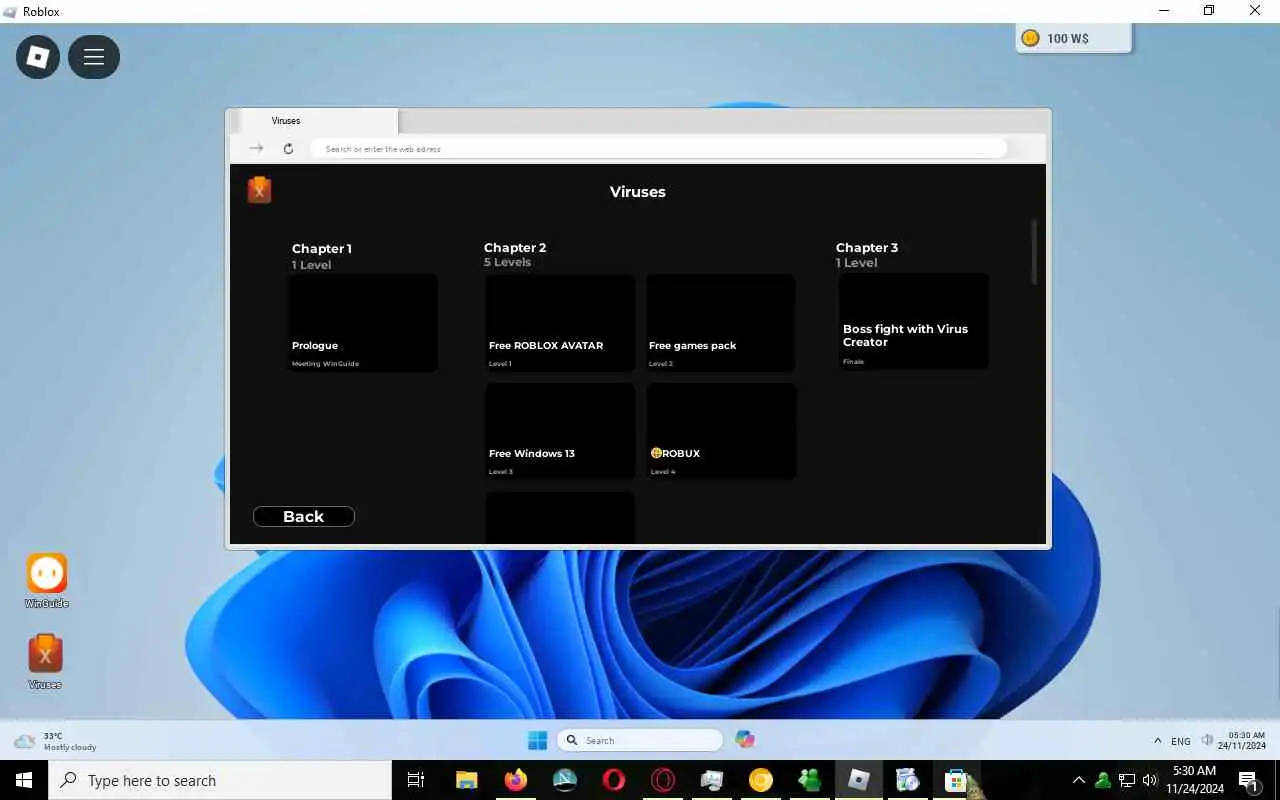This screenshot has width=1280, height=800.
Task: Open the Roblox logo menu button
Action: tap(38, 57)
